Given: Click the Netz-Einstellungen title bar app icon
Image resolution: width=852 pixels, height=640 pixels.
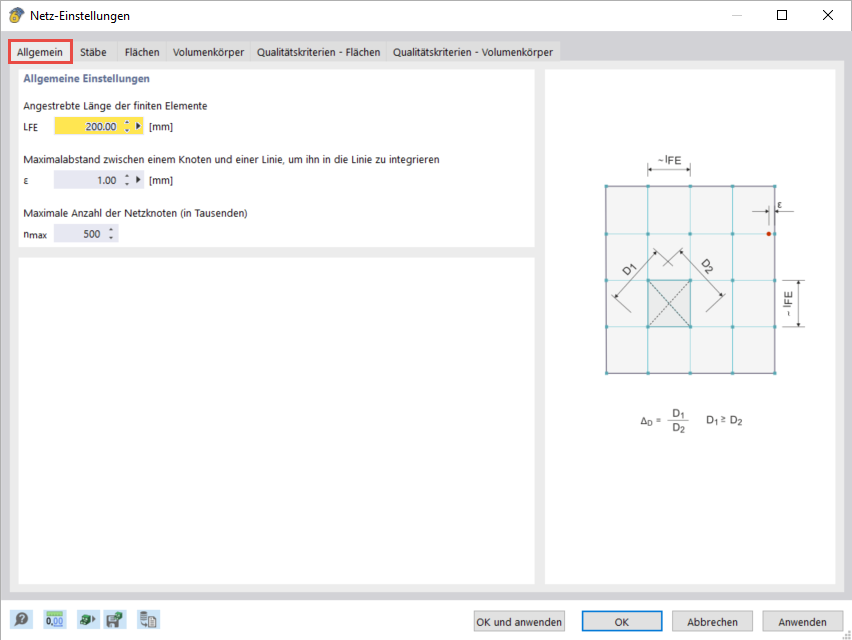Looking at the screenshot, I should [x=16, y=15].
